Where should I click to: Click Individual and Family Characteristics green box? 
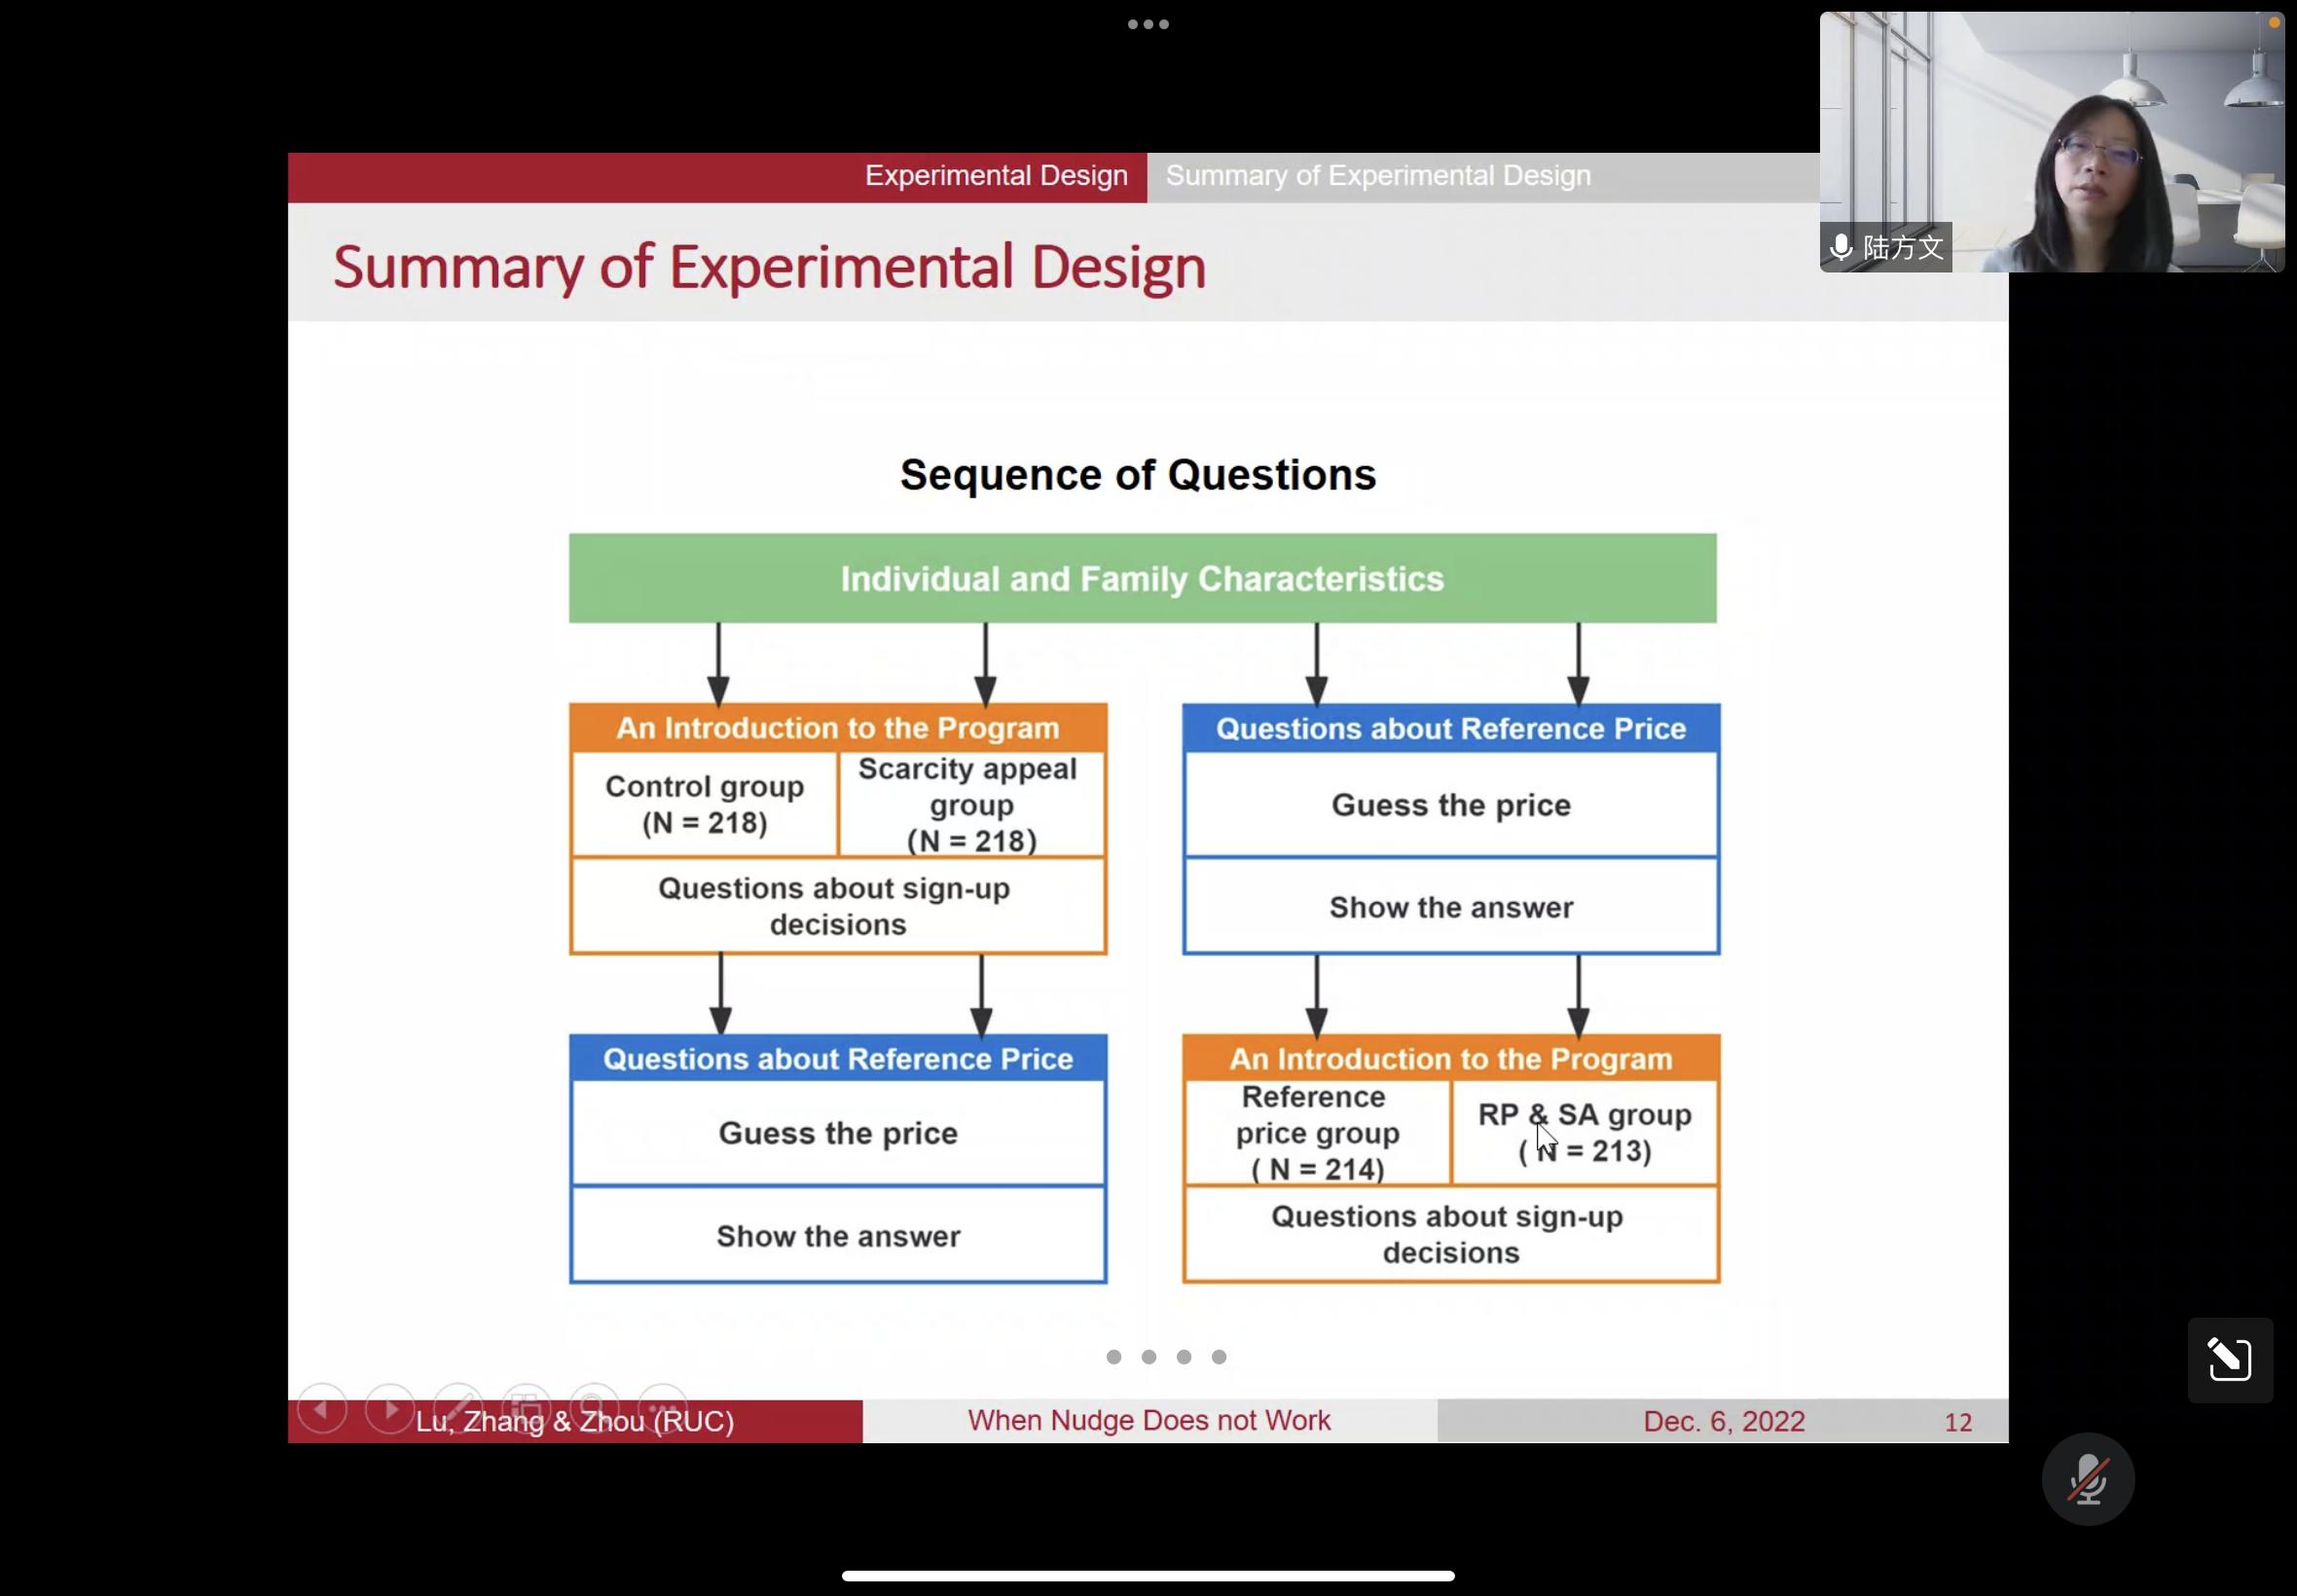coord(1142,579)
